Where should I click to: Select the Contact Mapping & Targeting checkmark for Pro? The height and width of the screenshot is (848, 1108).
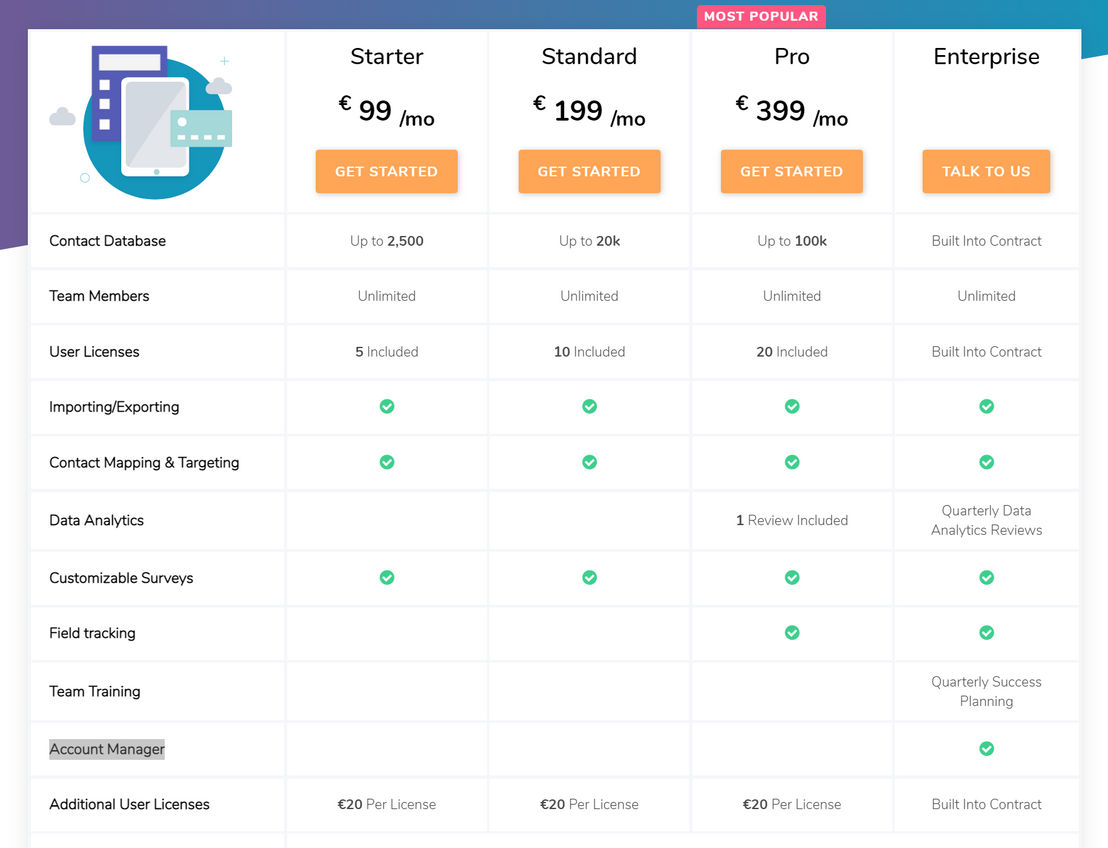point(792,462)
